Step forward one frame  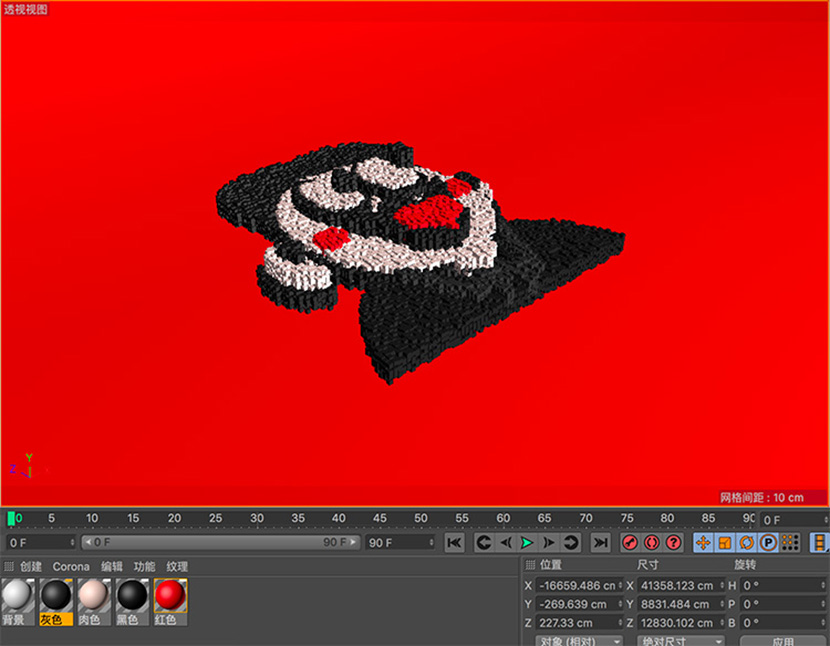(549, 543)
